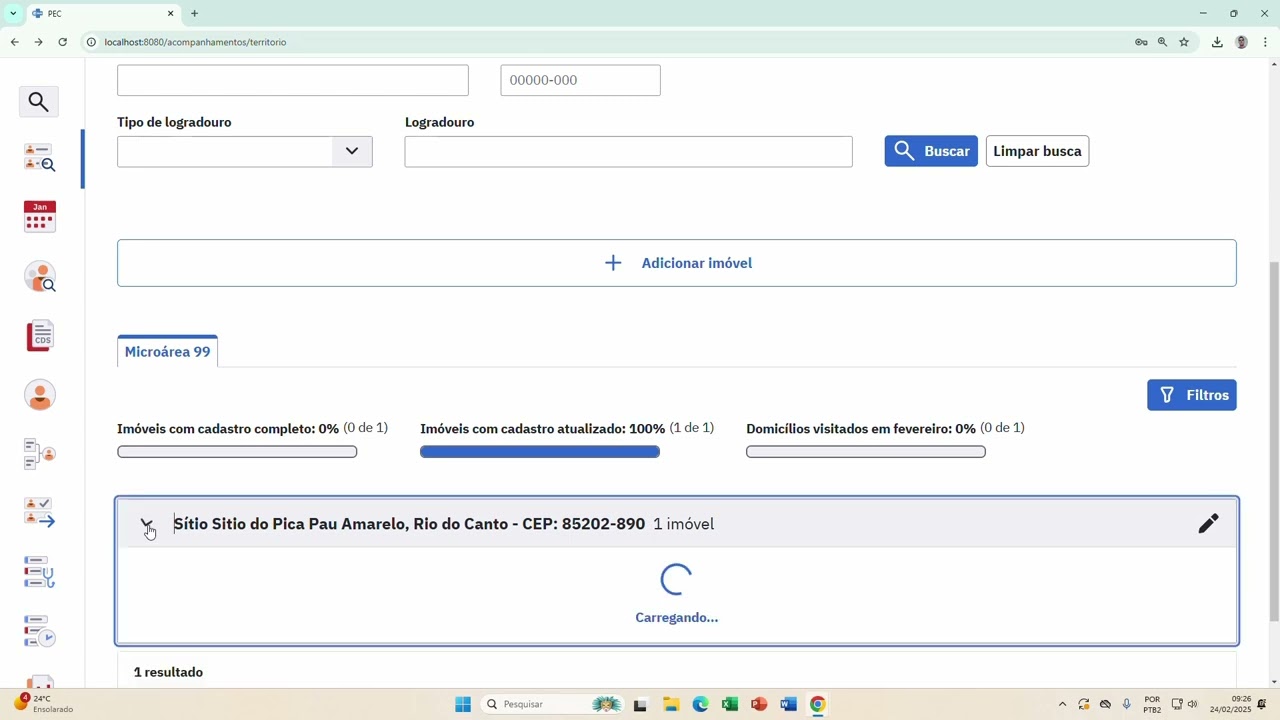Select the Microárea 99 tab
The width and height of the screenshot is (1280, 720).
[x=167, y=352]
